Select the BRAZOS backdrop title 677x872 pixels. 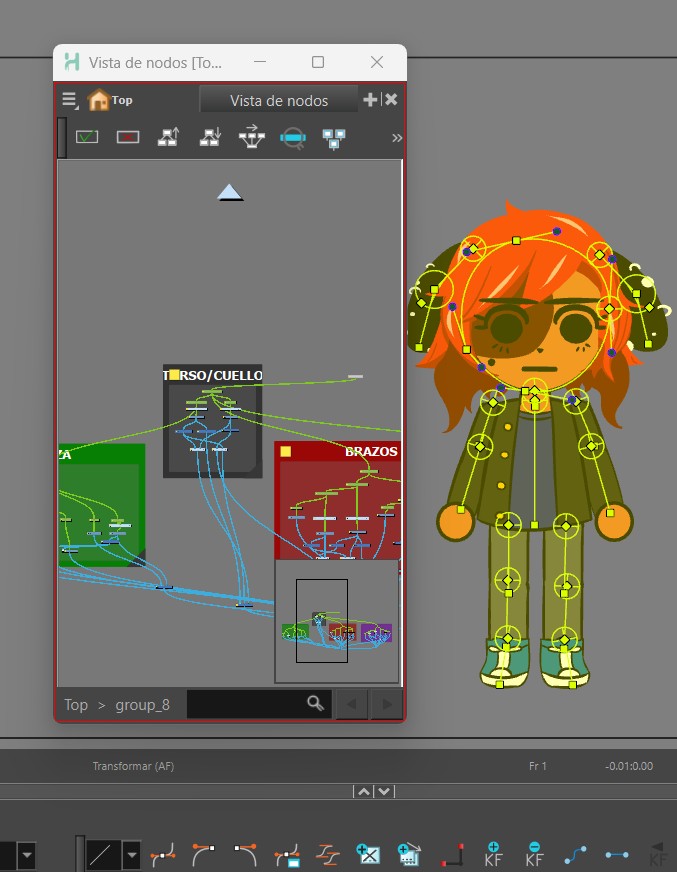tap(371, 452)
